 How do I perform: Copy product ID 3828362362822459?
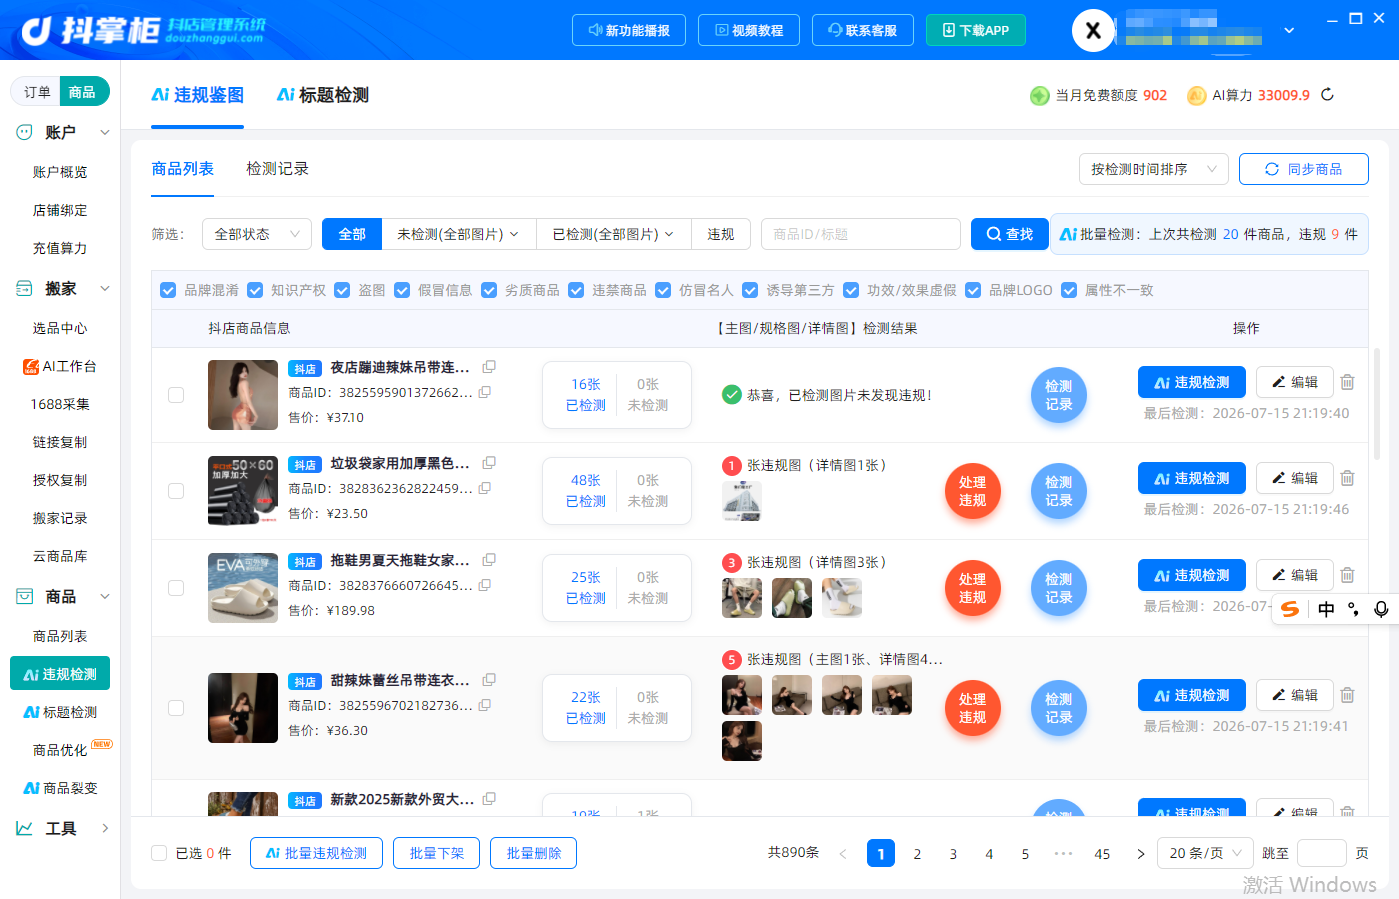coord(485,488)
